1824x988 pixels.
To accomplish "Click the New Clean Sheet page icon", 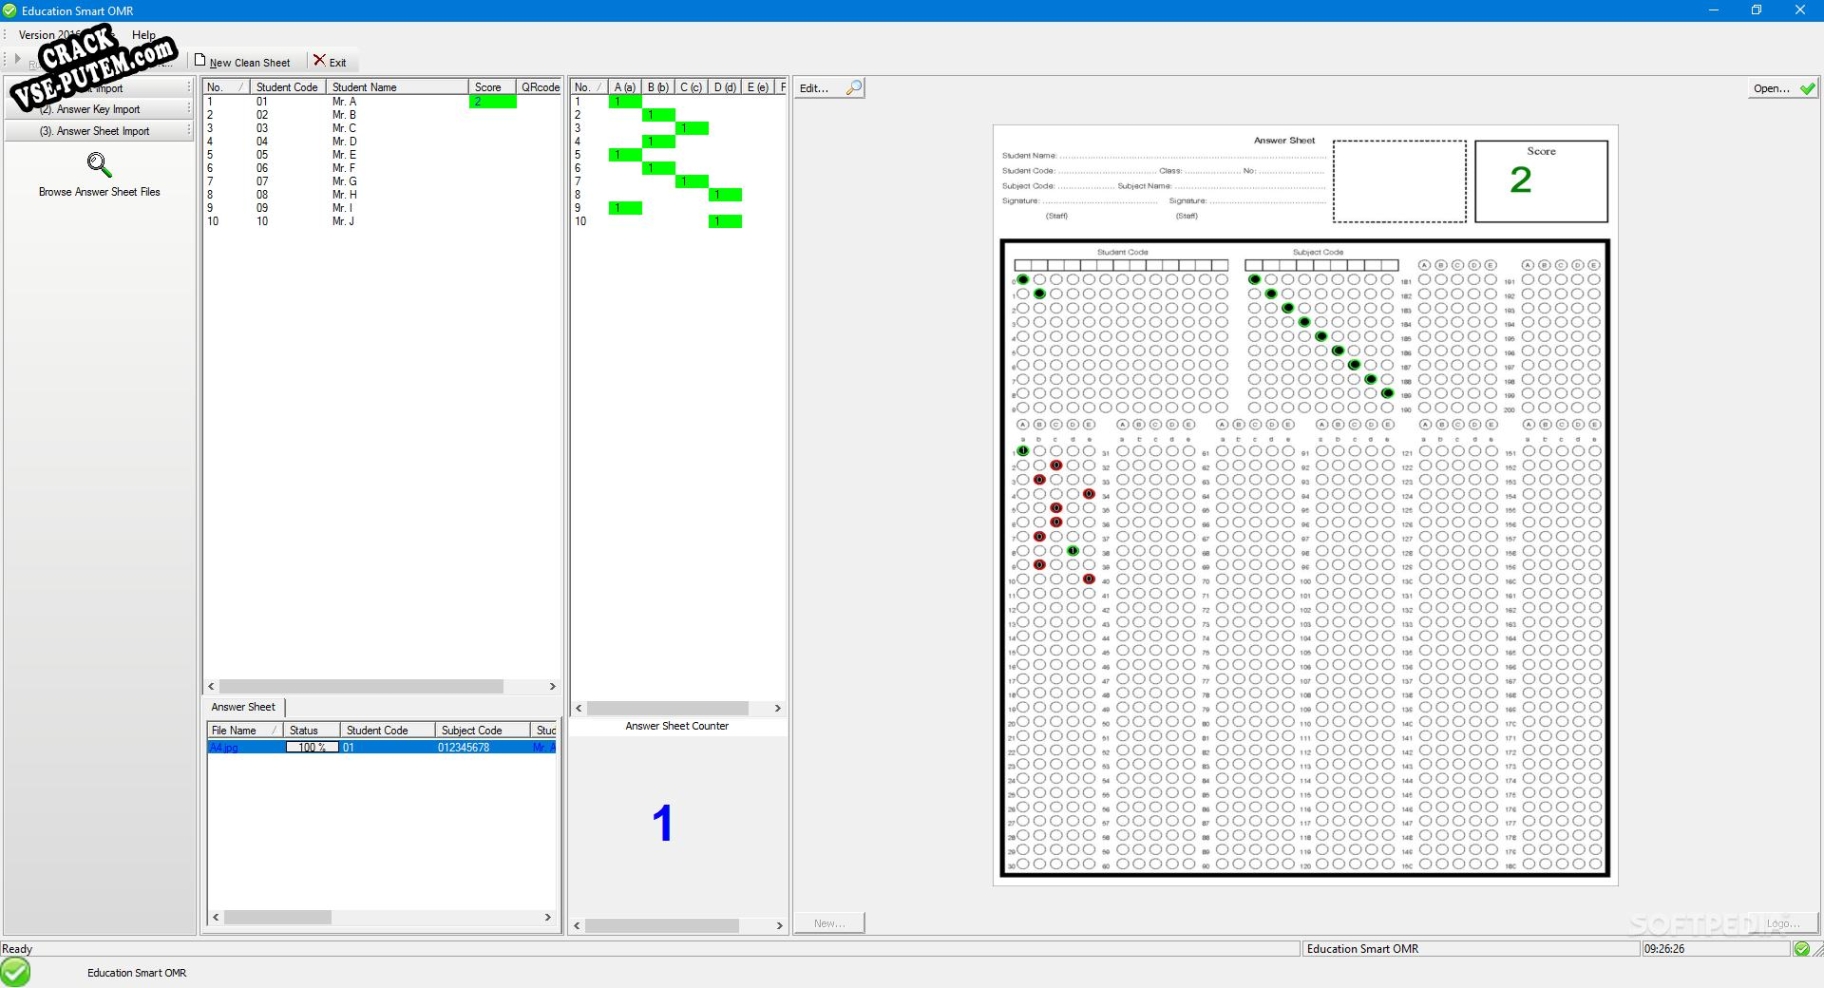I will click(200, 60).
